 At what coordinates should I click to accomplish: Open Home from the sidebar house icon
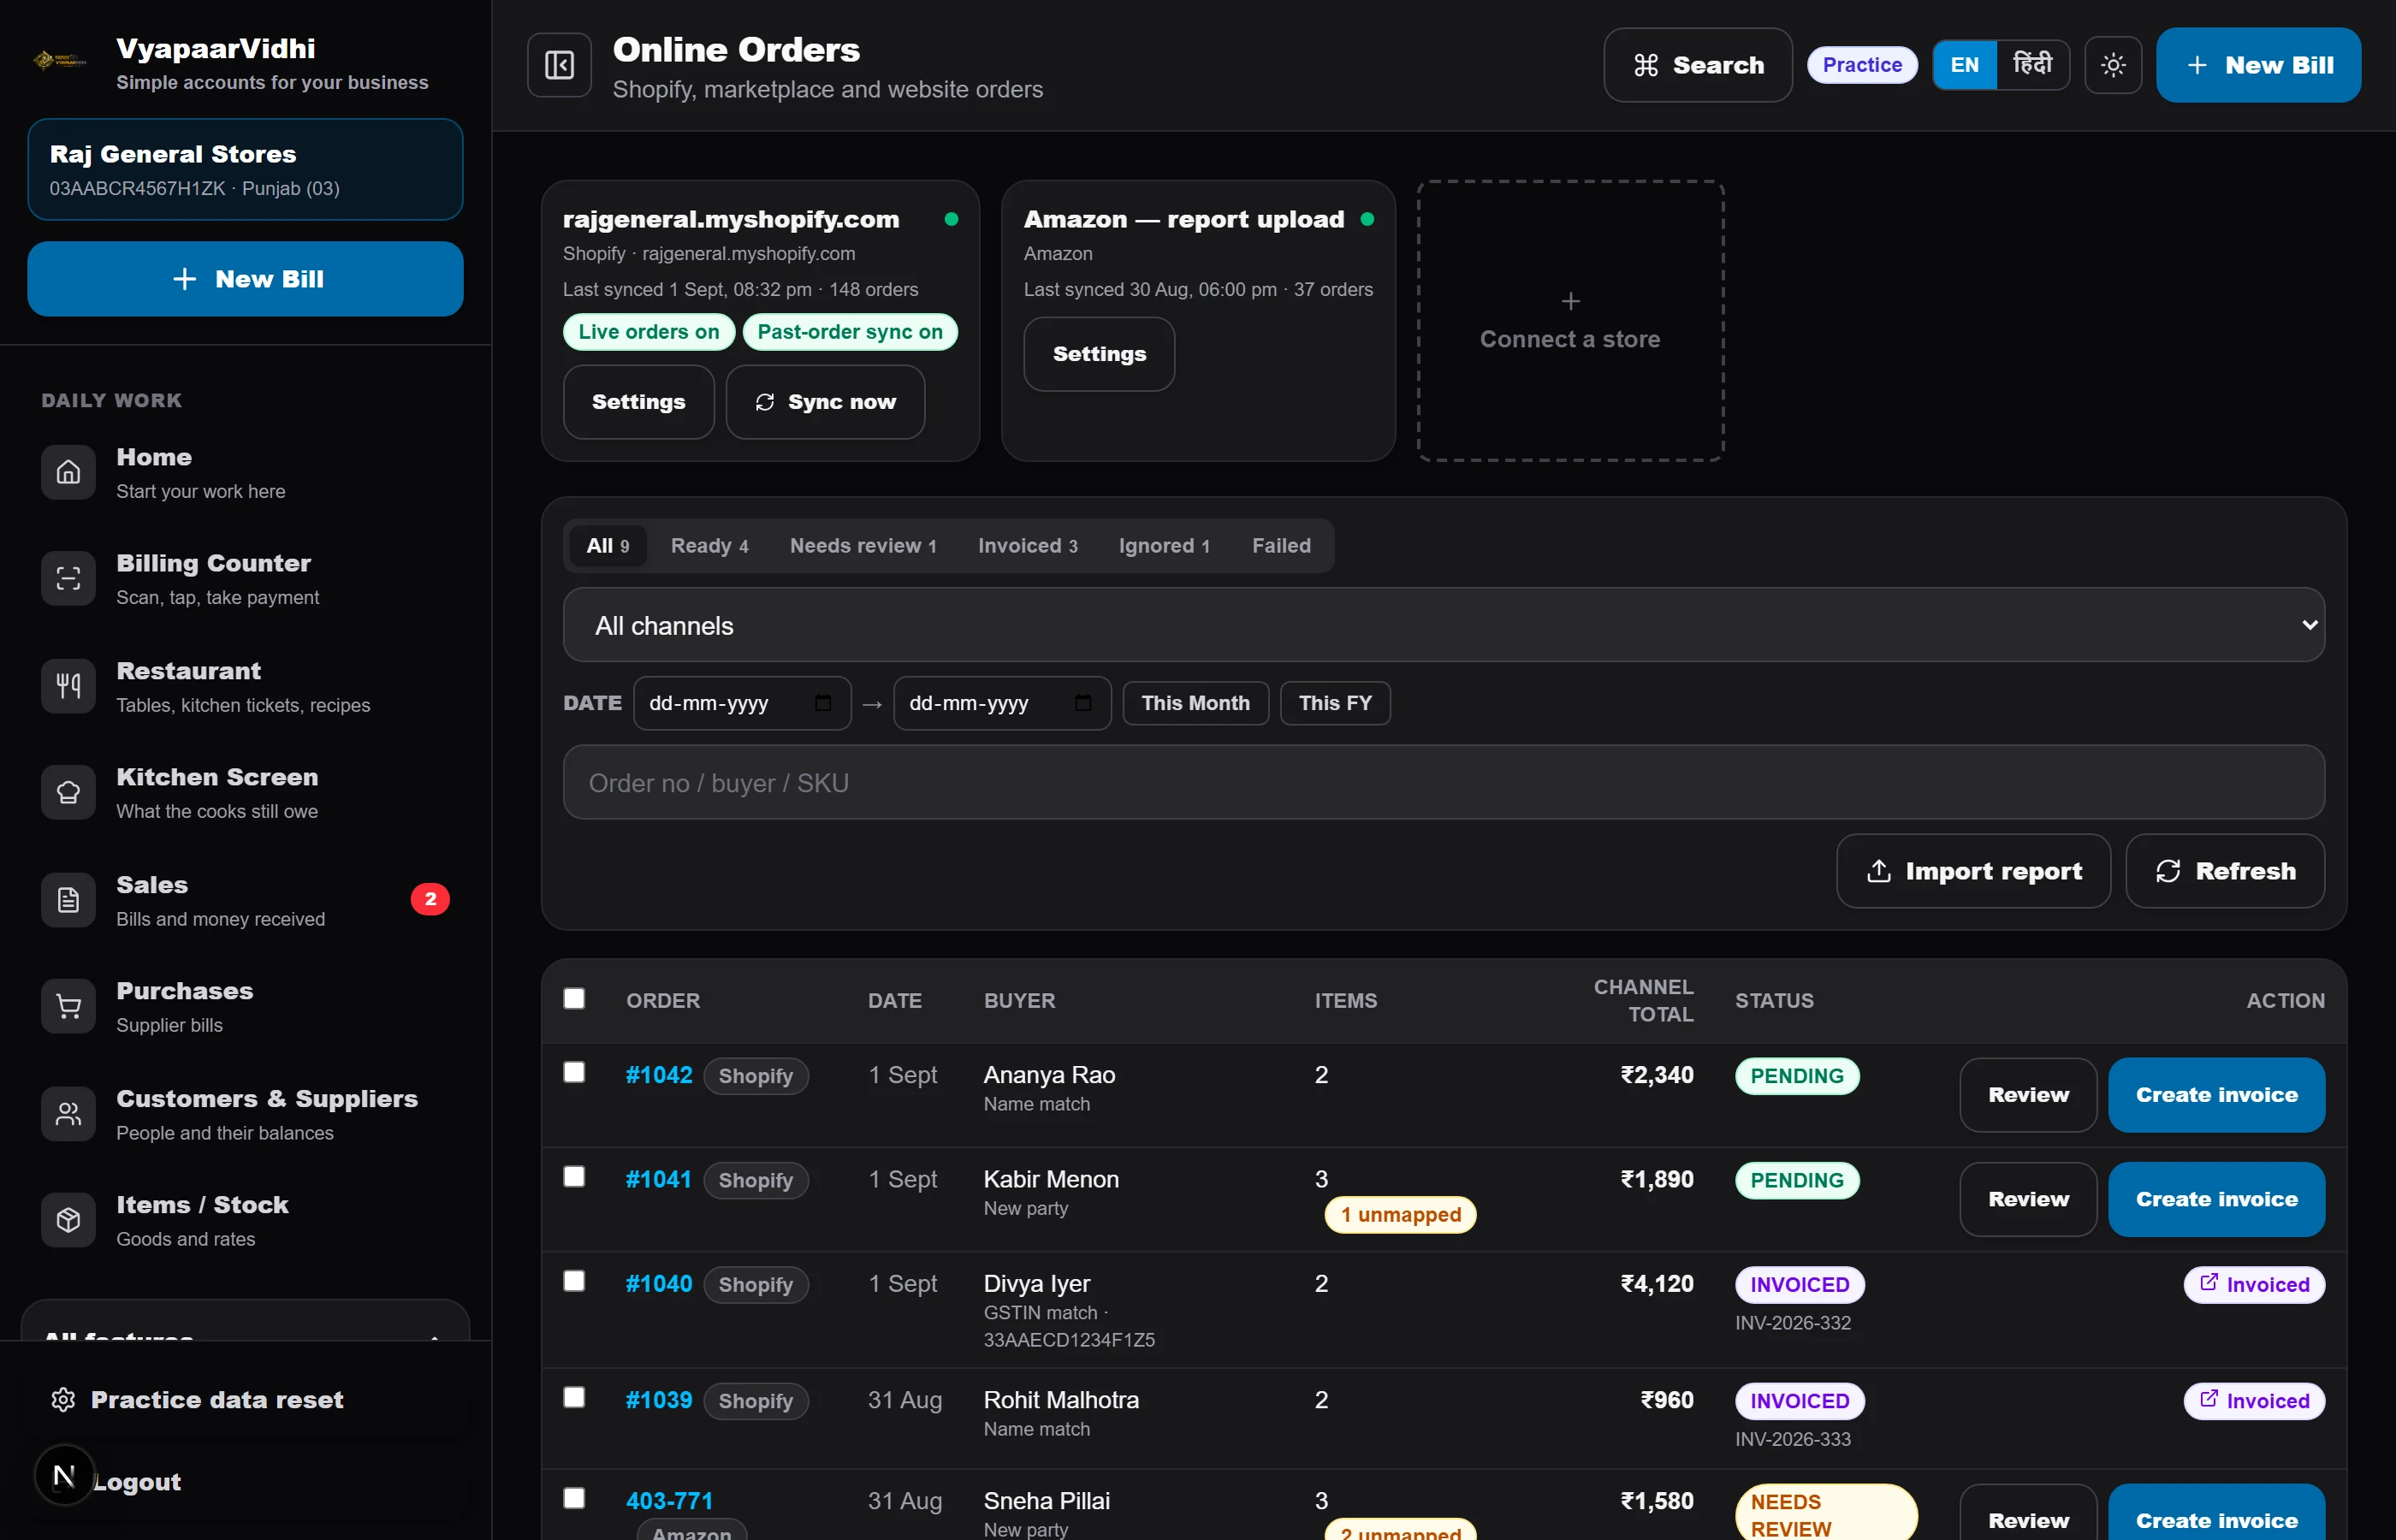(x=68, y=472)
